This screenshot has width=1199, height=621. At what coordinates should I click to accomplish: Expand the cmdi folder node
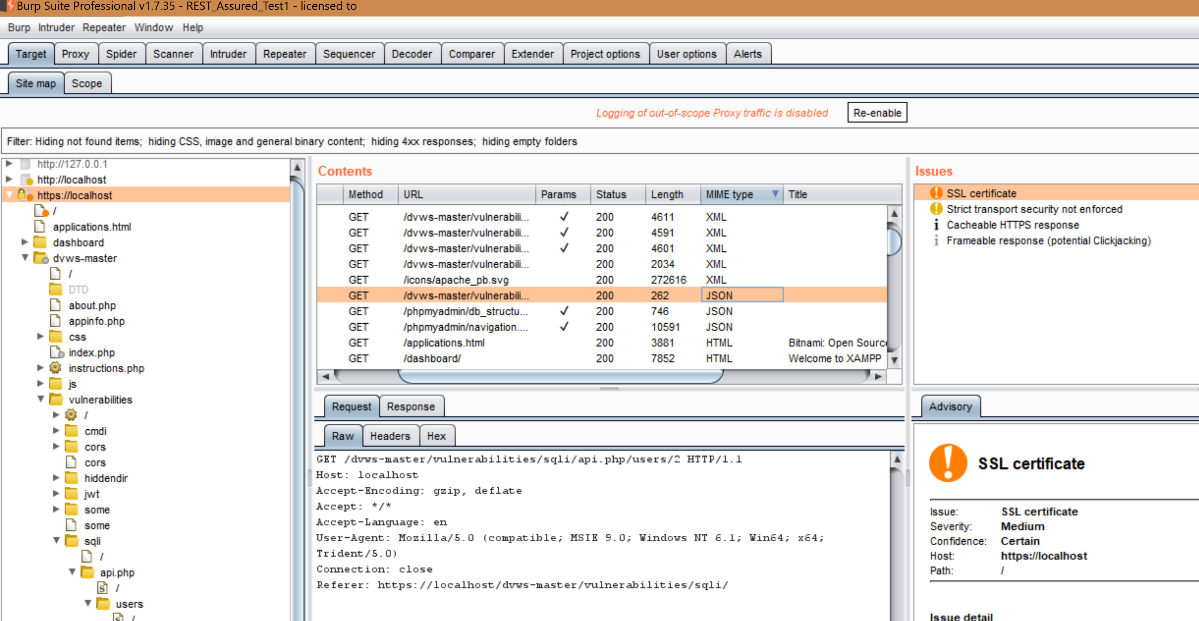tap(56, 431)
